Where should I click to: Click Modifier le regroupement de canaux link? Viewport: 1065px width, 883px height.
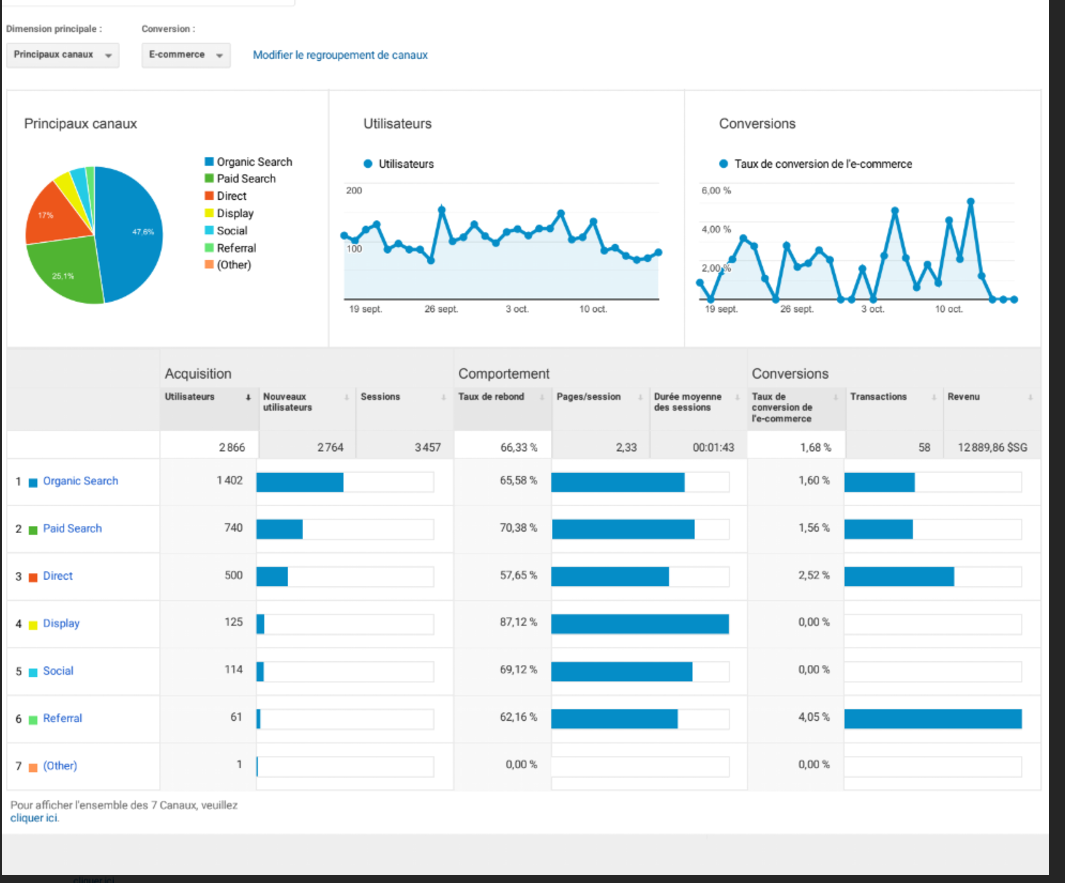point(340,55)
